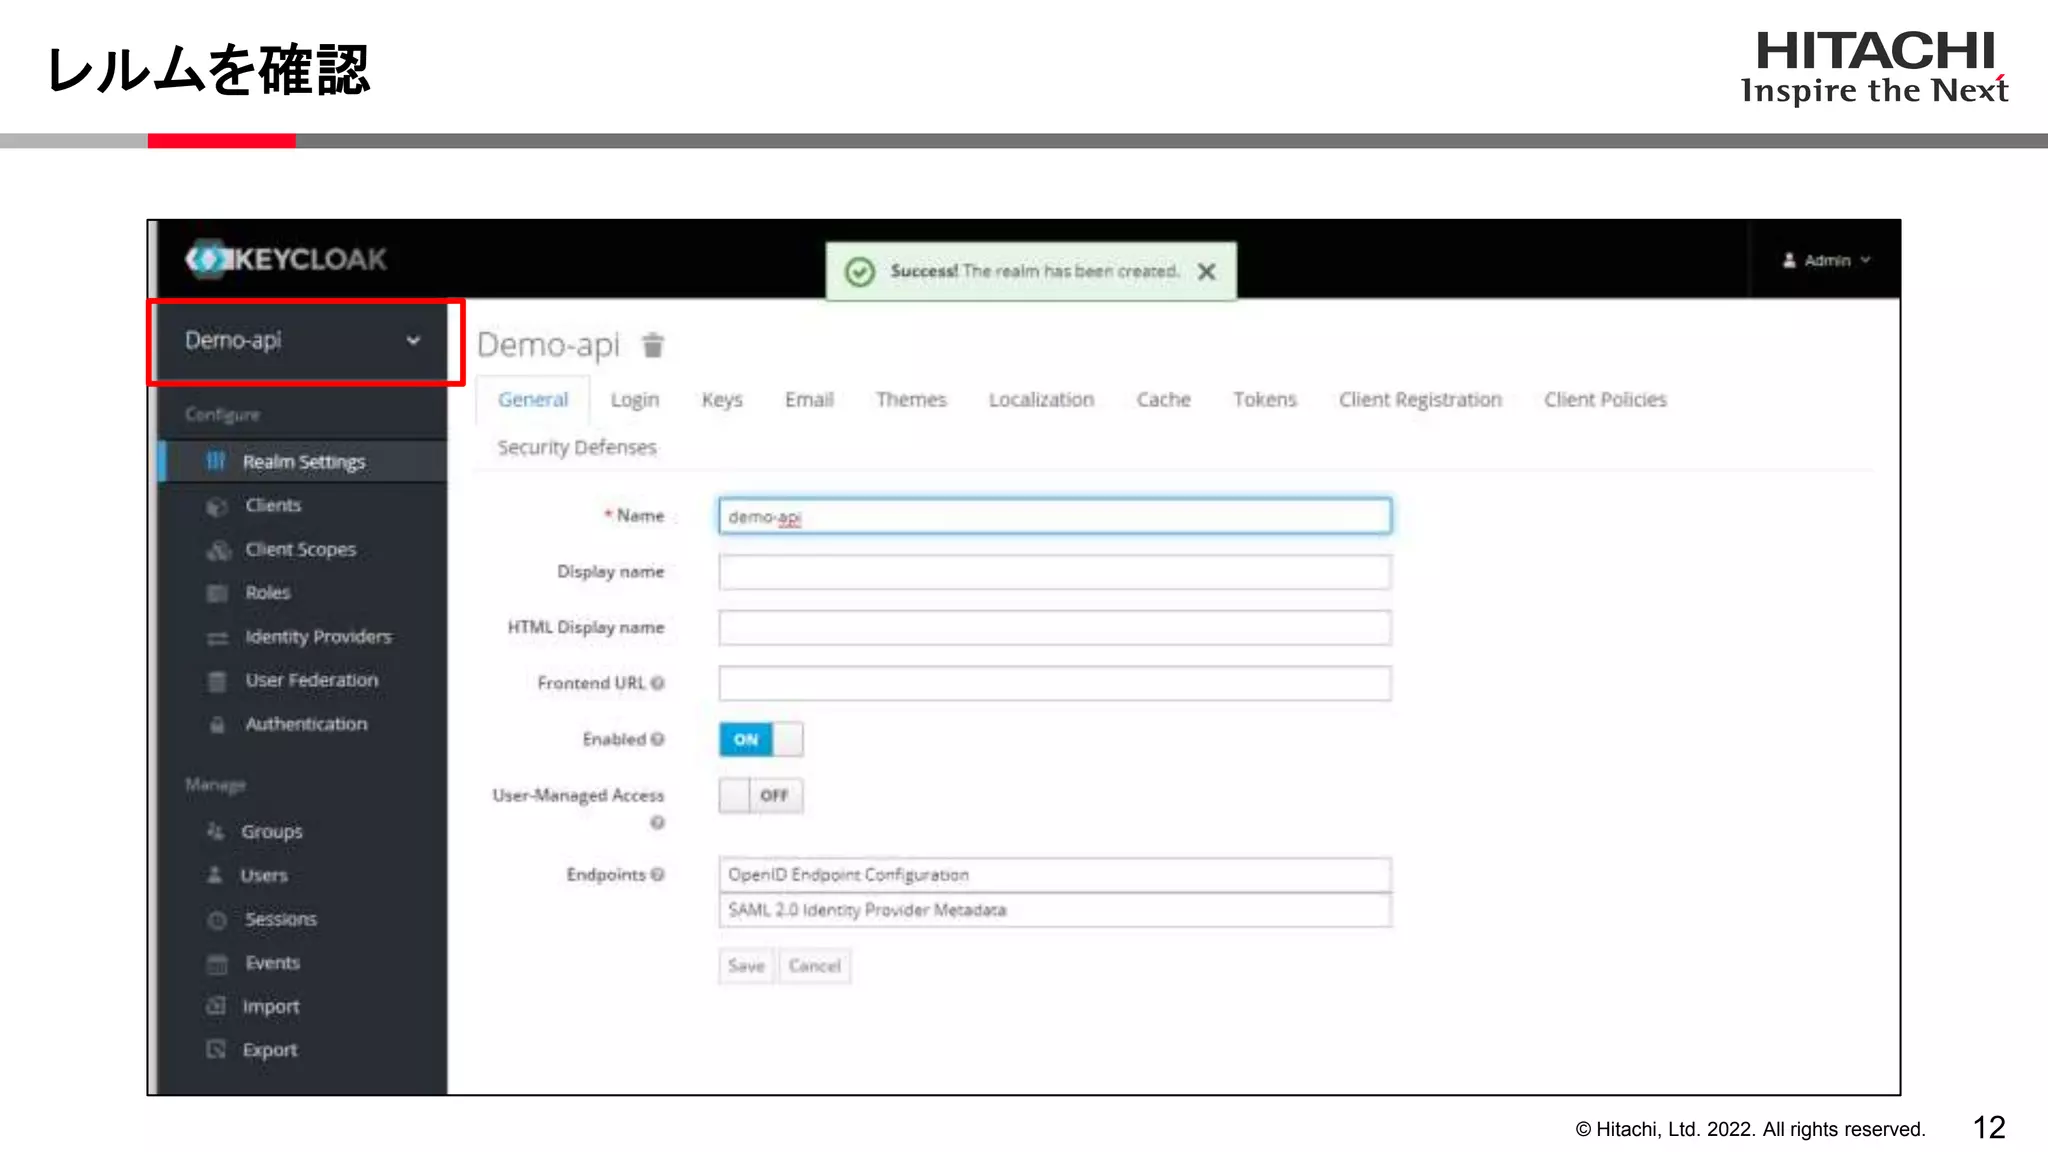Click the trash icon beside Demo-api title
This screenshot has width=2048, height=1152.
[653, 345]
